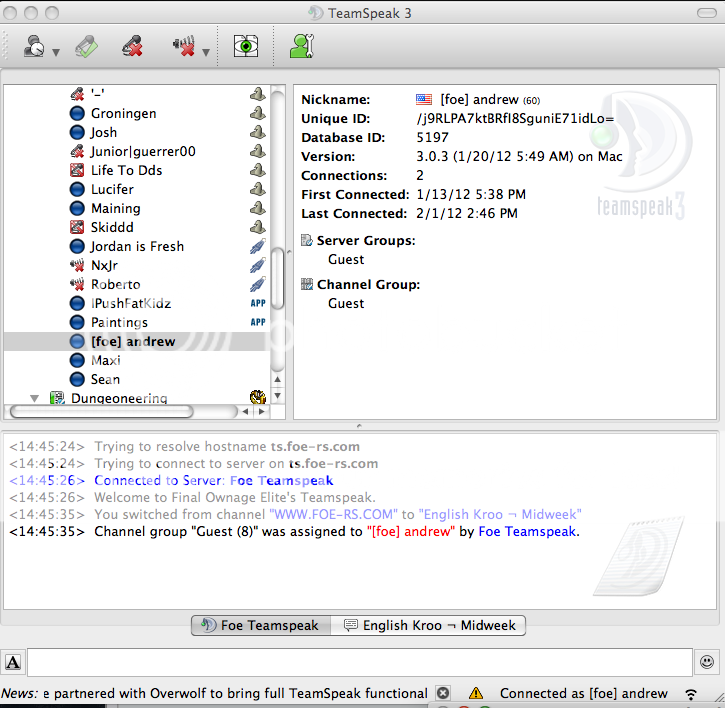Viewport: 725px width, 708px height.
Task: Click the yellow warning icon in status bar
Action: (x=476, y=693)
